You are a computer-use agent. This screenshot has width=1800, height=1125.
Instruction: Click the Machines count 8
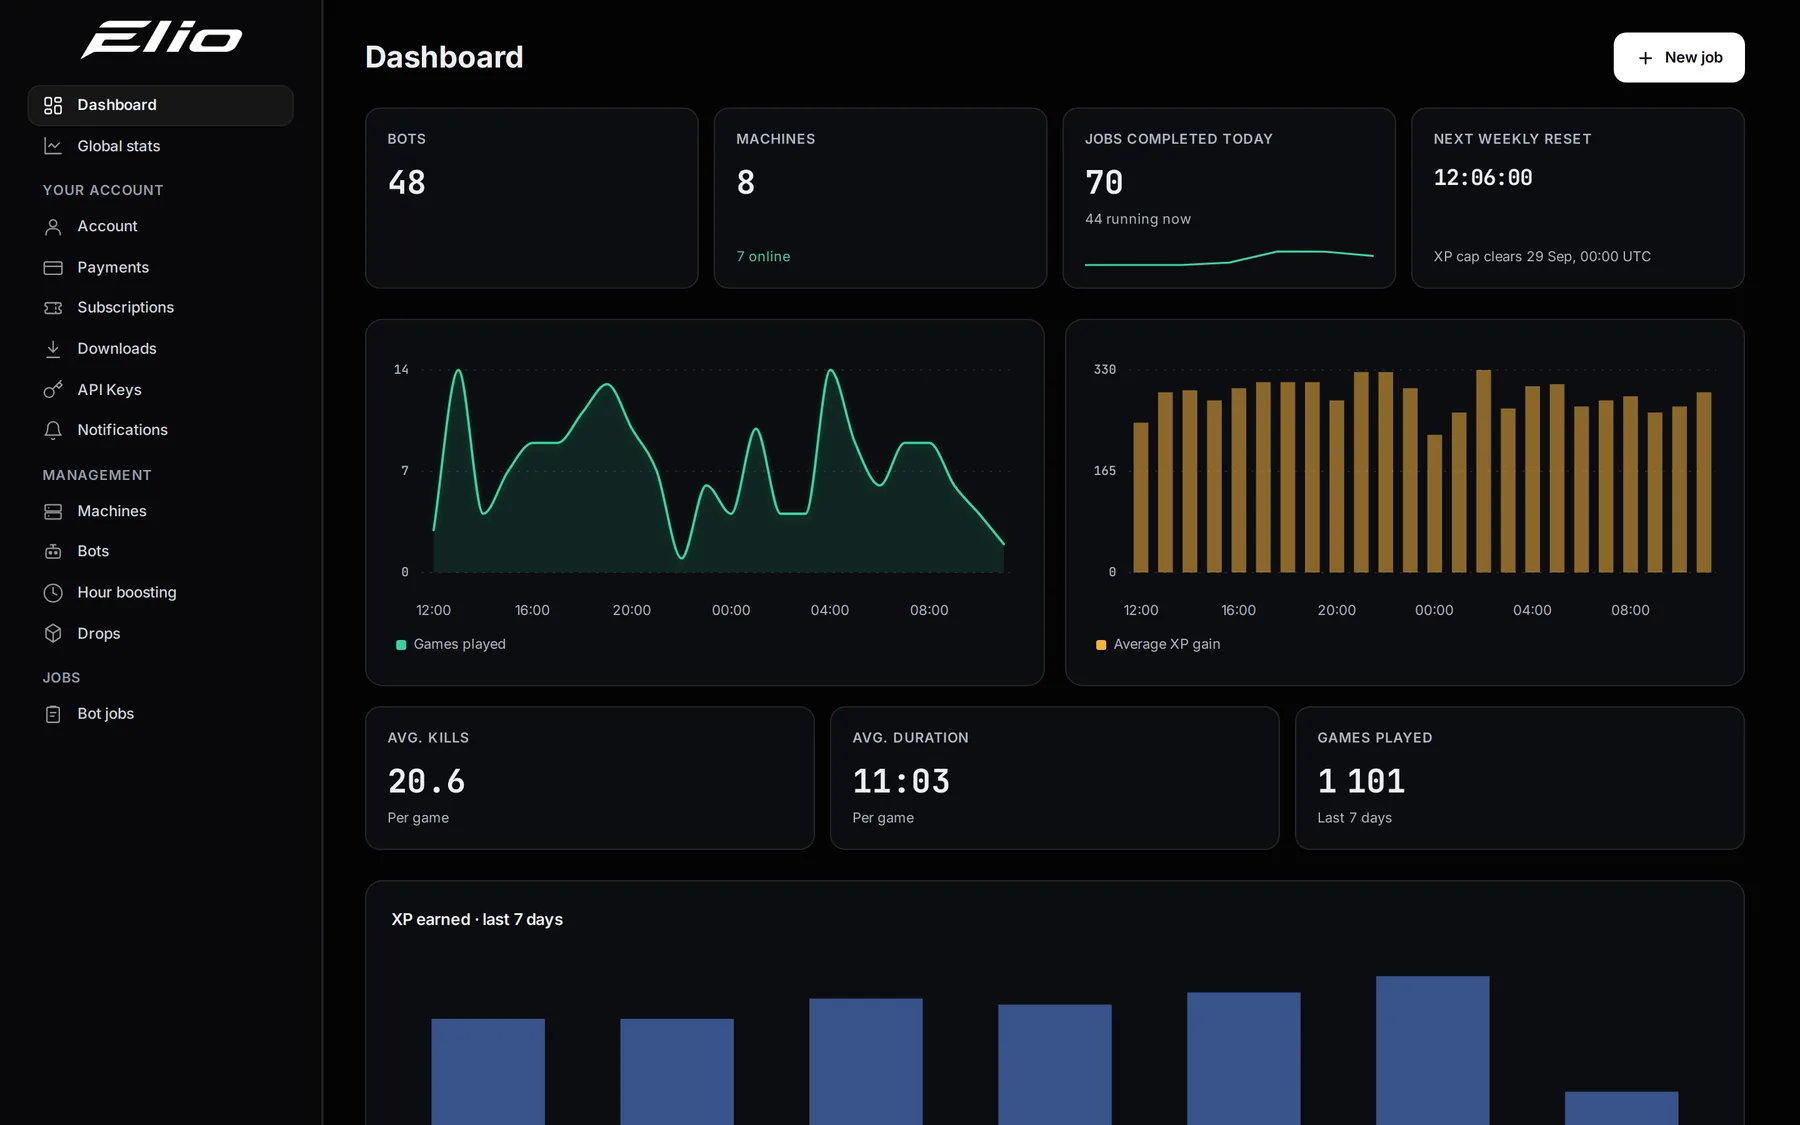746,183
